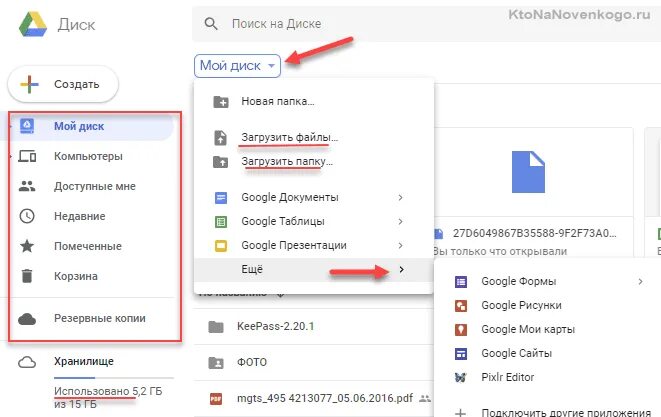Viewport: 661px width, 417px height.
Task: Click the Поиск на Диске search field
Action: (426, 24)
